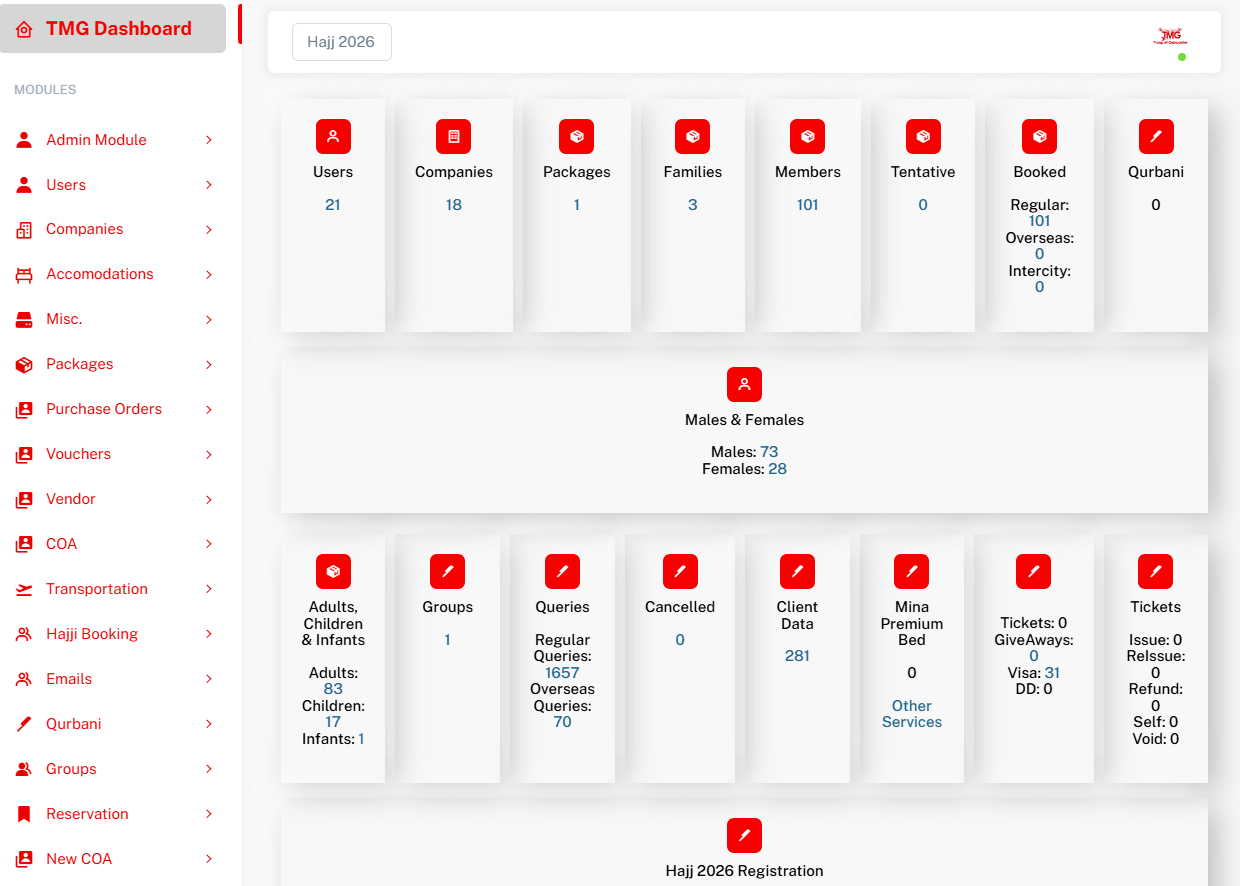The image size is (1240, 886).
Task: Click the Regular Queries count 1657
Action: click(x=562, y=673)
